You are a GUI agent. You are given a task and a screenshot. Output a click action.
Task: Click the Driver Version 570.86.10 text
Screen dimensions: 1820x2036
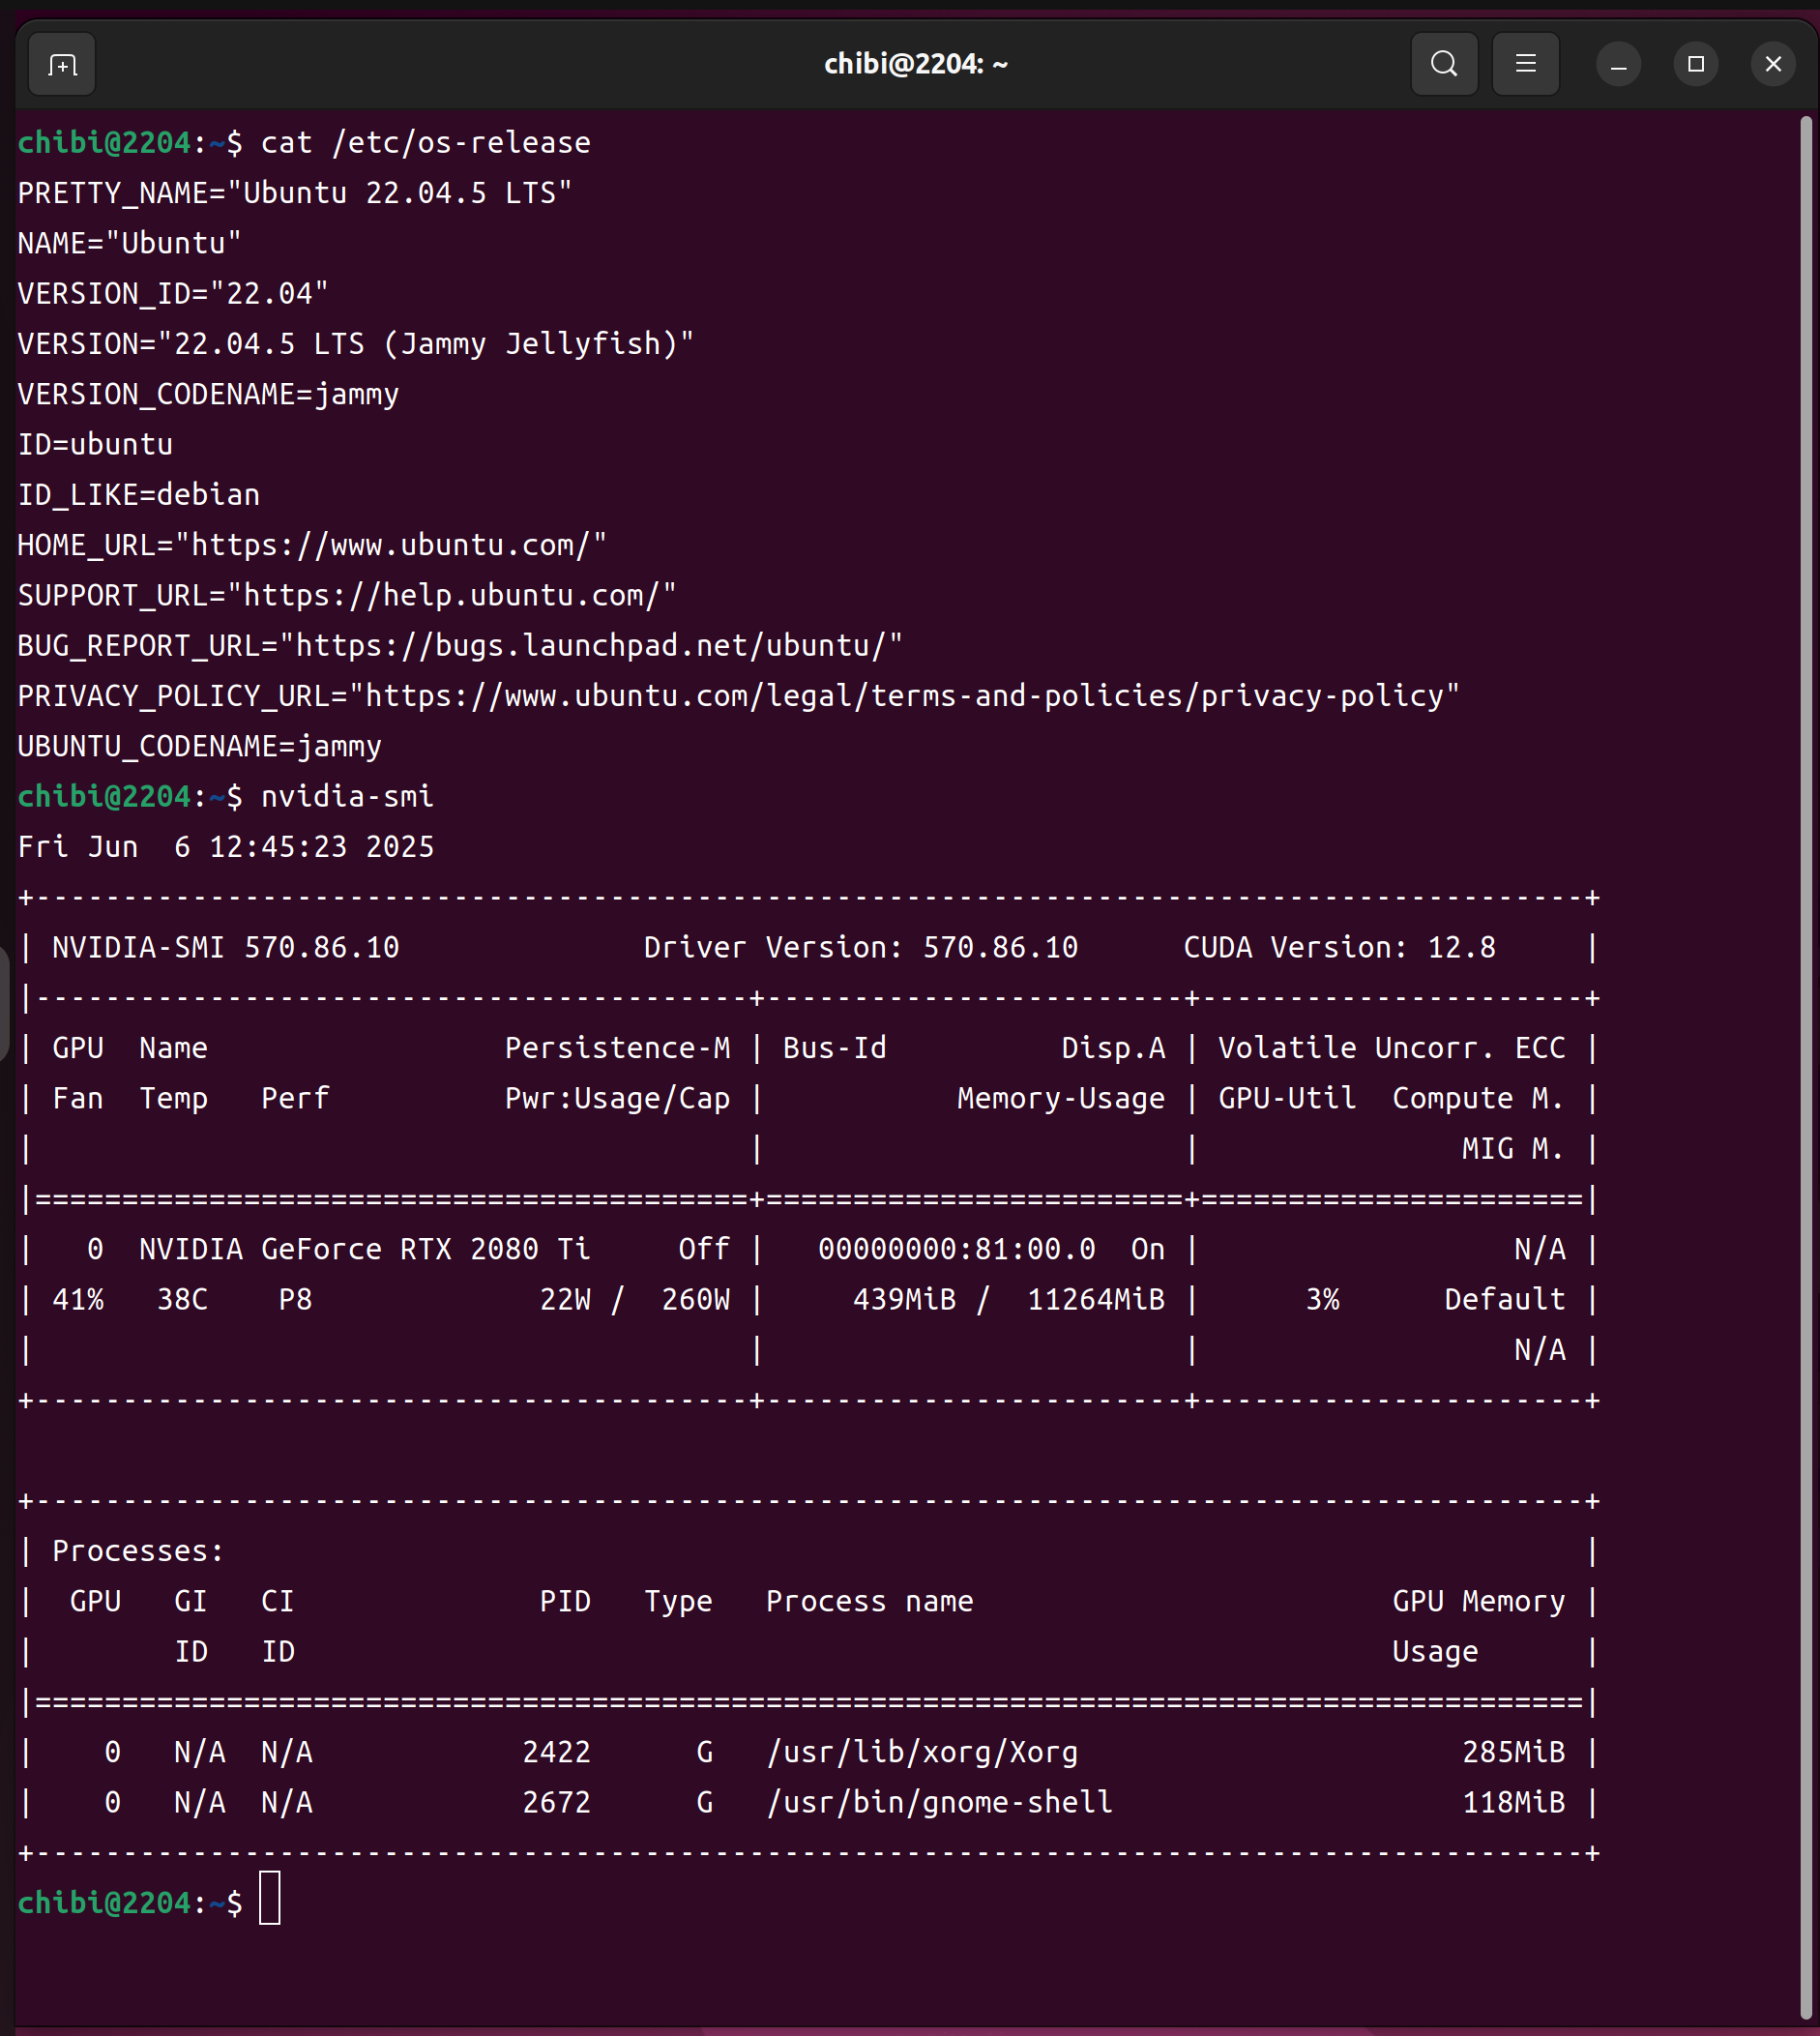click(x=860, y=948)
